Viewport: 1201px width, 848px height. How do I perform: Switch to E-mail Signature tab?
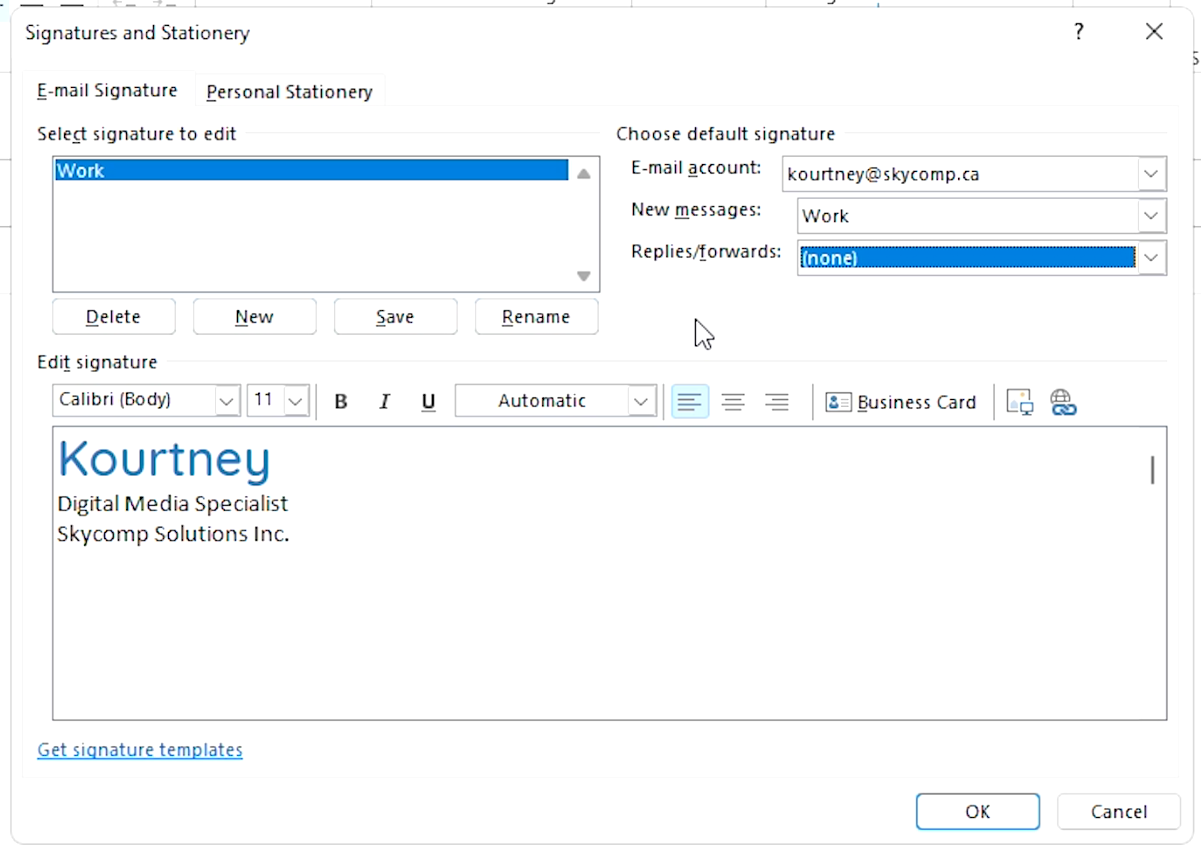point(107,90)
